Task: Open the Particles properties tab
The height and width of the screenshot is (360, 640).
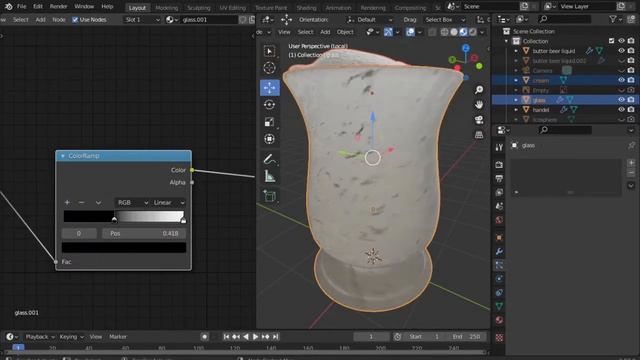Action: click(x=499, y=265)
